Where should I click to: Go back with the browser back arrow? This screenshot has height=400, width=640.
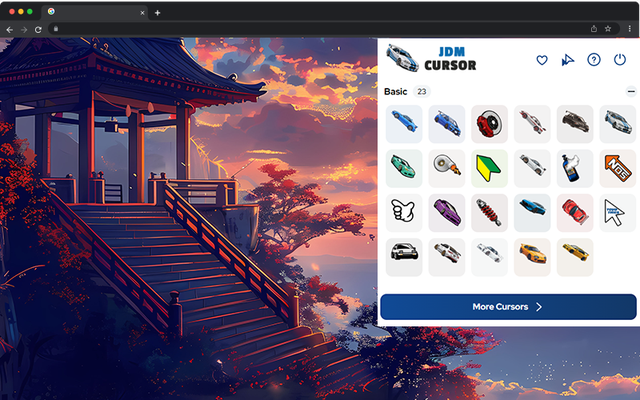9,29
